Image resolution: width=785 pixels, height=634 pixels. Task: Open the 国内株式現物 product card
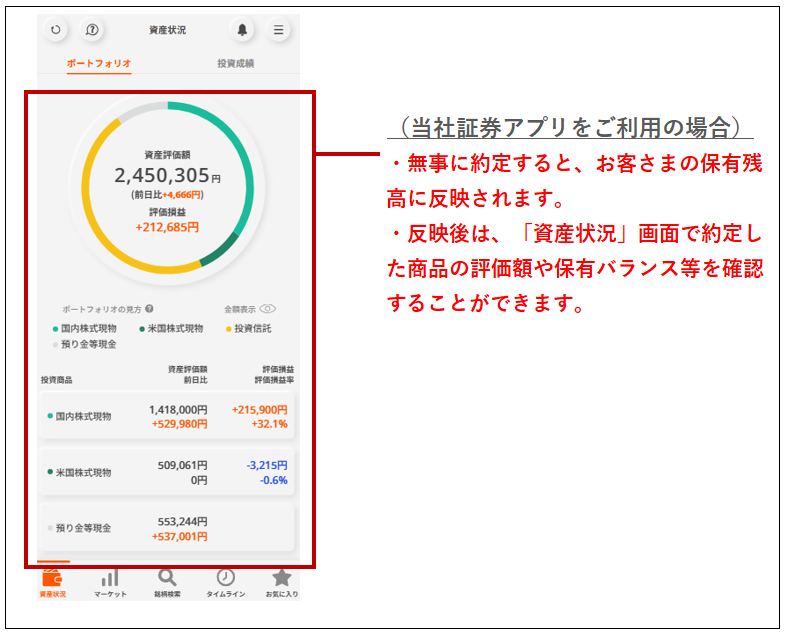[x=167, y=416]
